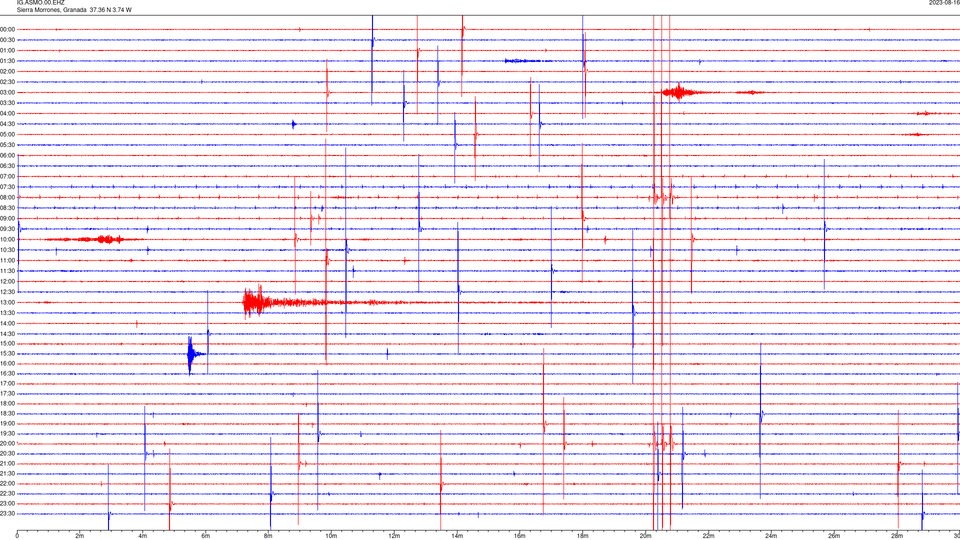Click the 26m tick label on time axis
960x540 pixels.
point(834,536)
